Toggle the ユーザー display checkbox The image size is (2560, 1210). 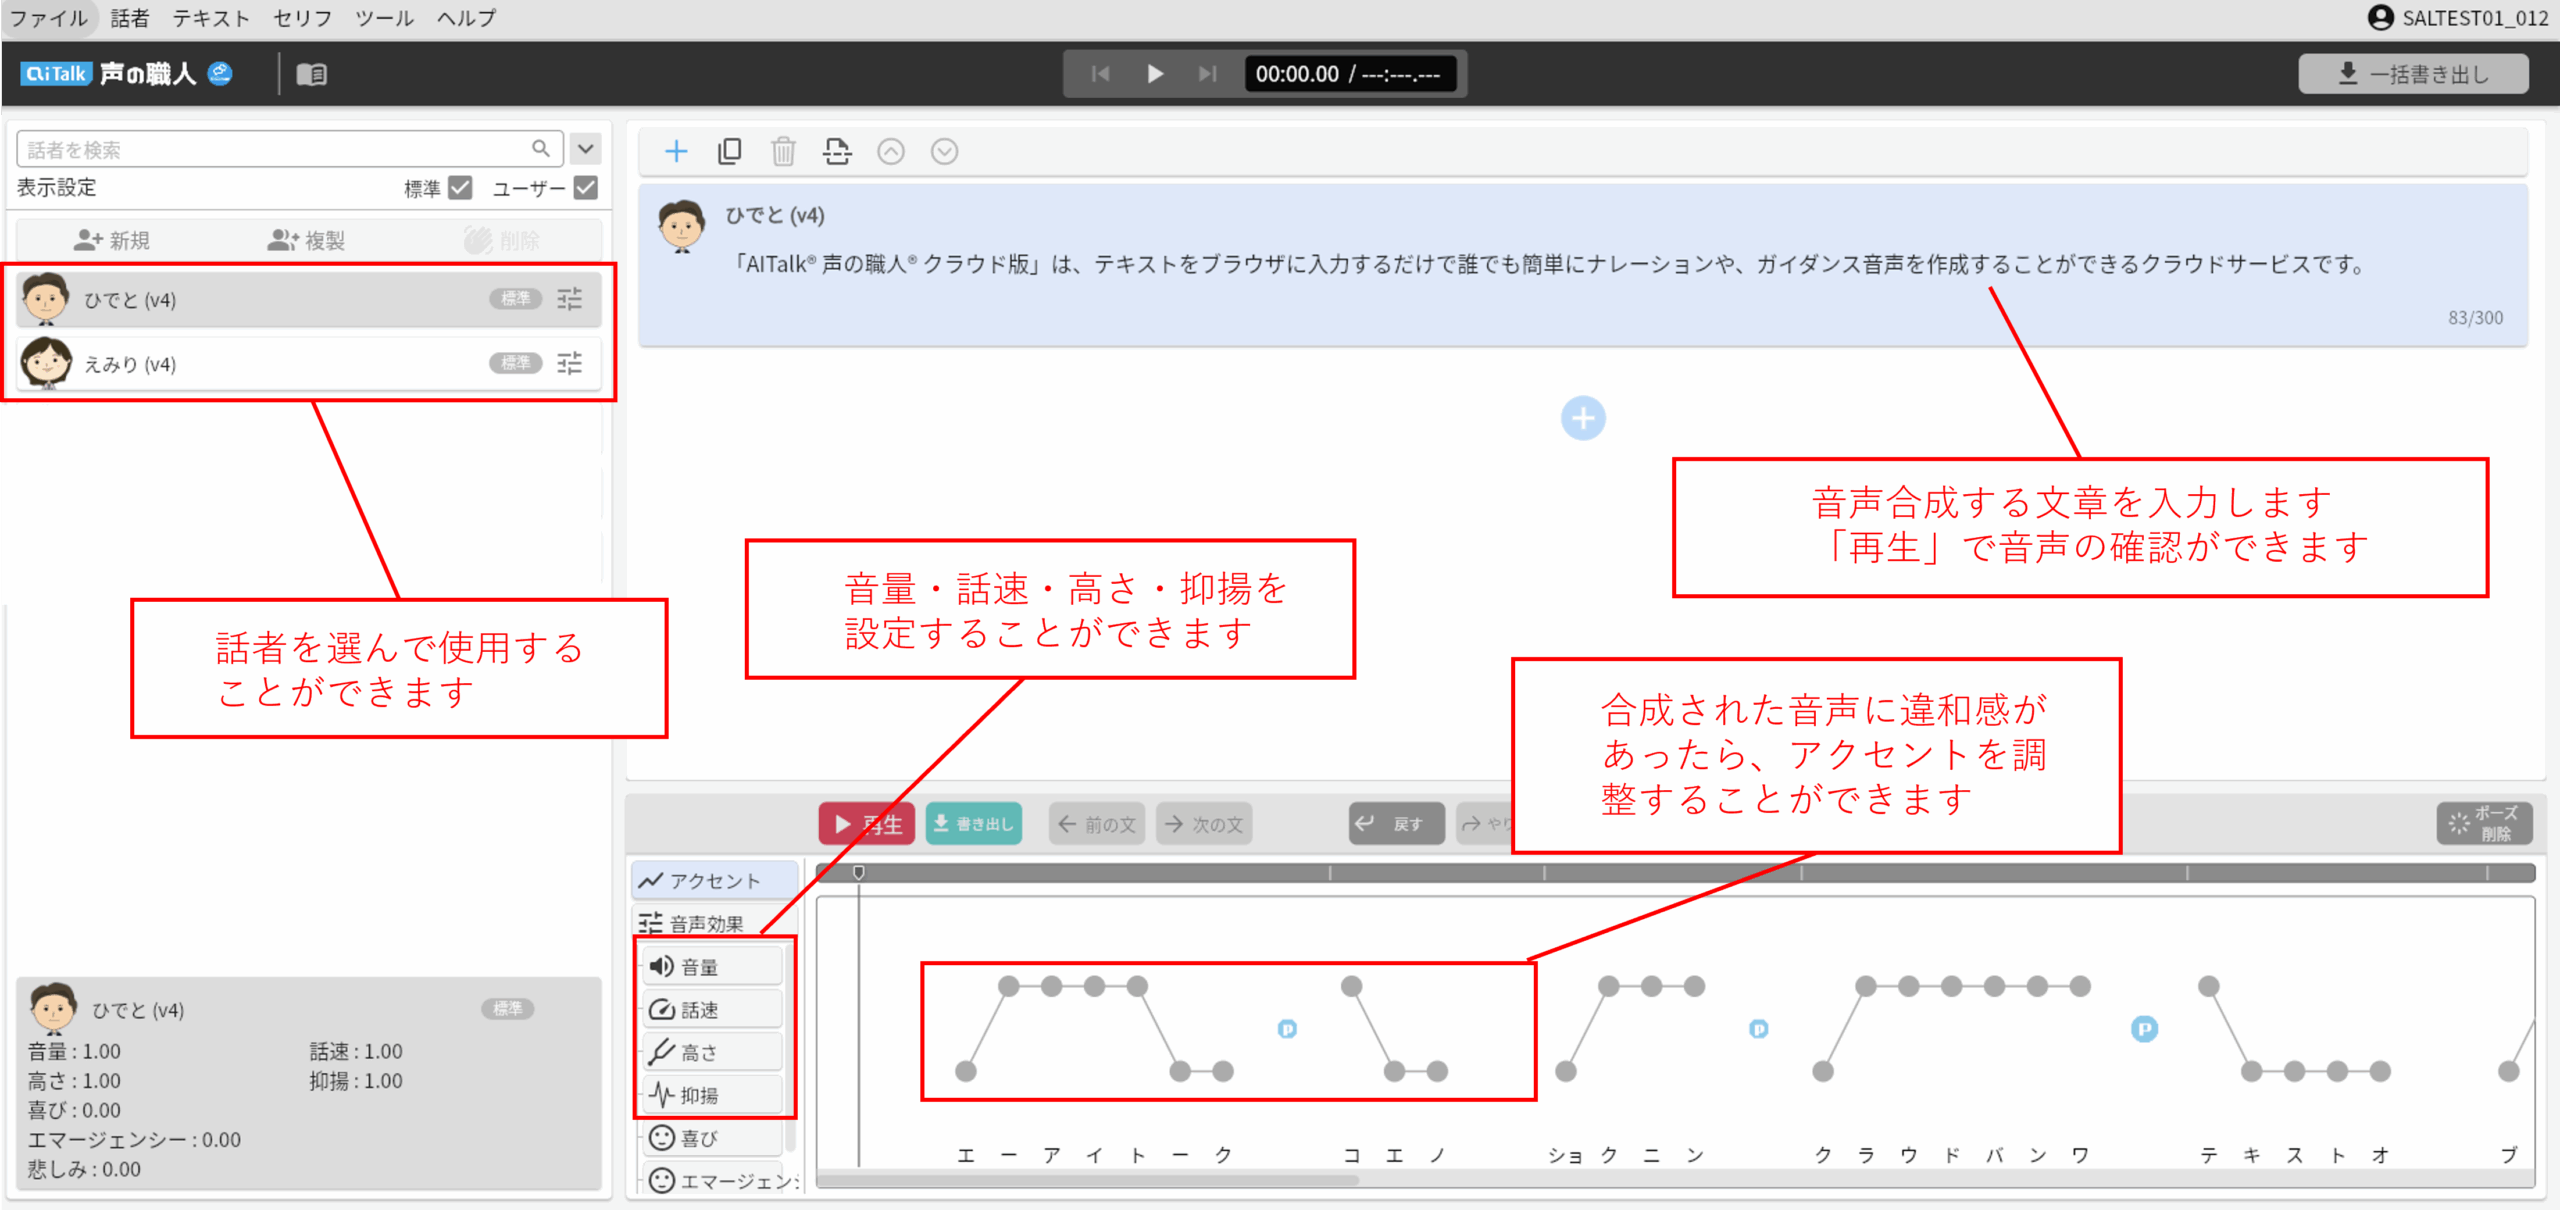pos(587,188)
